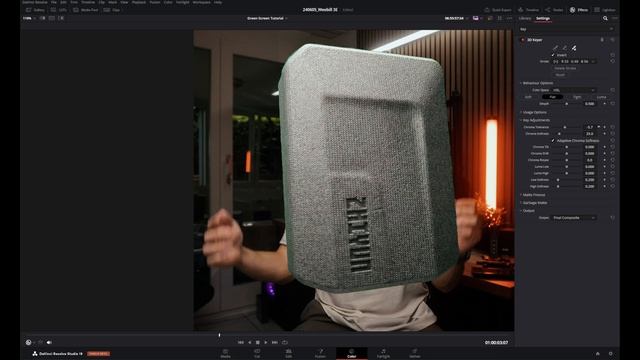
Task: Click the Quick Export button
Action: pos(498,10)
